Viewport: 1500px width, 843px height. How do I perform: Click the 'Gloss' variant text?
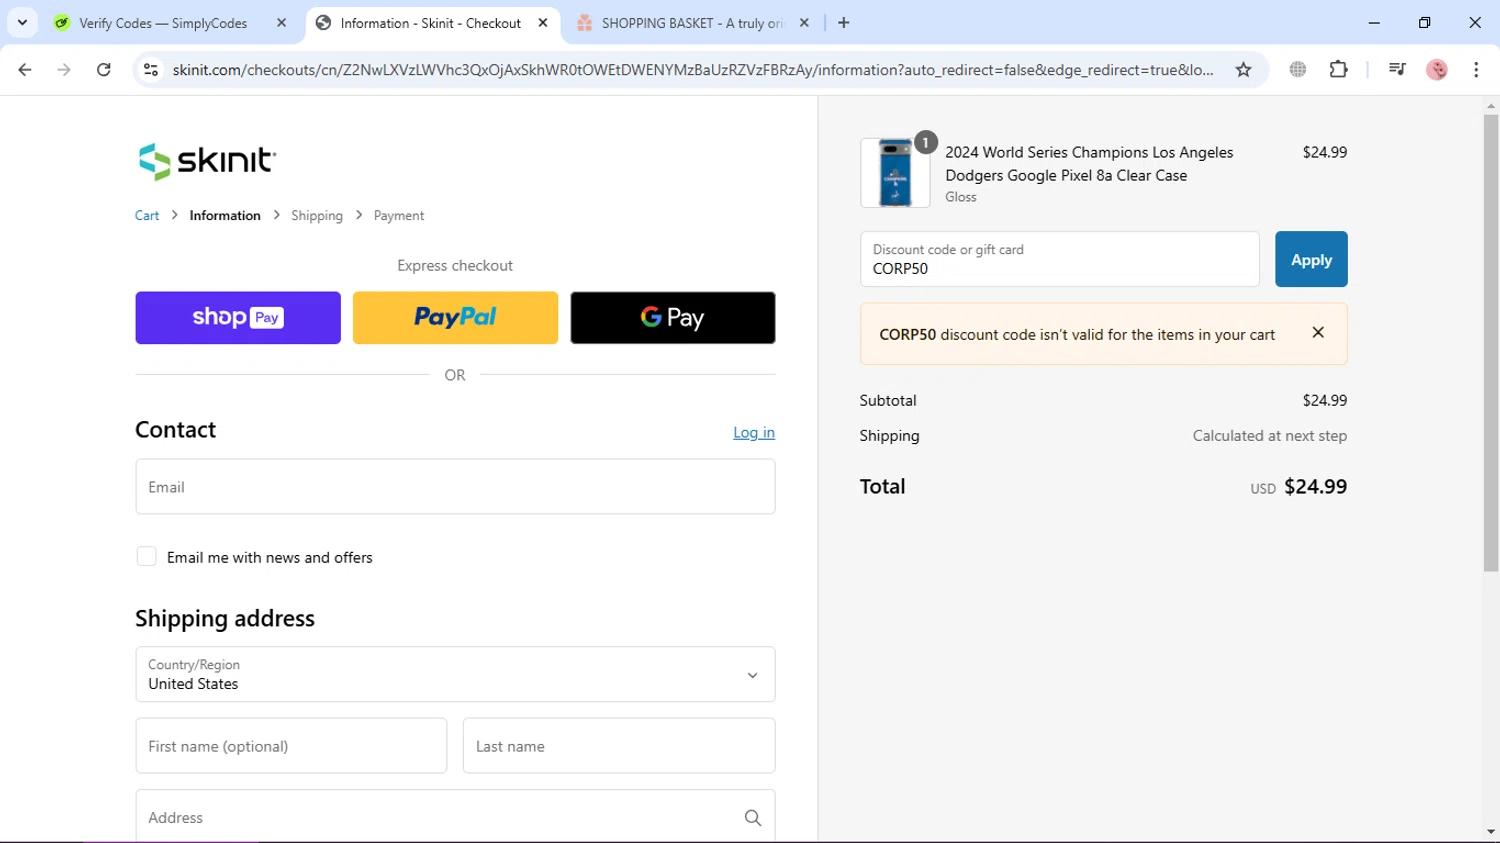[961, 197]
